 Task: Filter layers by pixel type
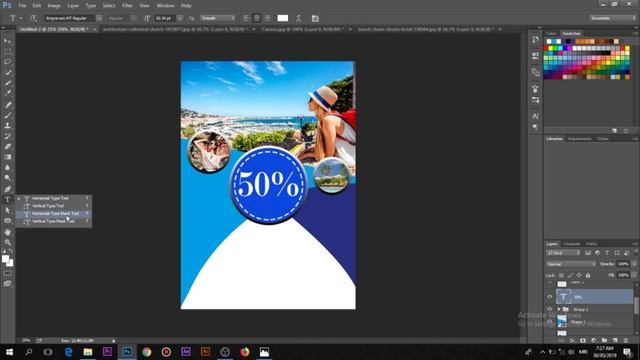[x=588, y=253]
